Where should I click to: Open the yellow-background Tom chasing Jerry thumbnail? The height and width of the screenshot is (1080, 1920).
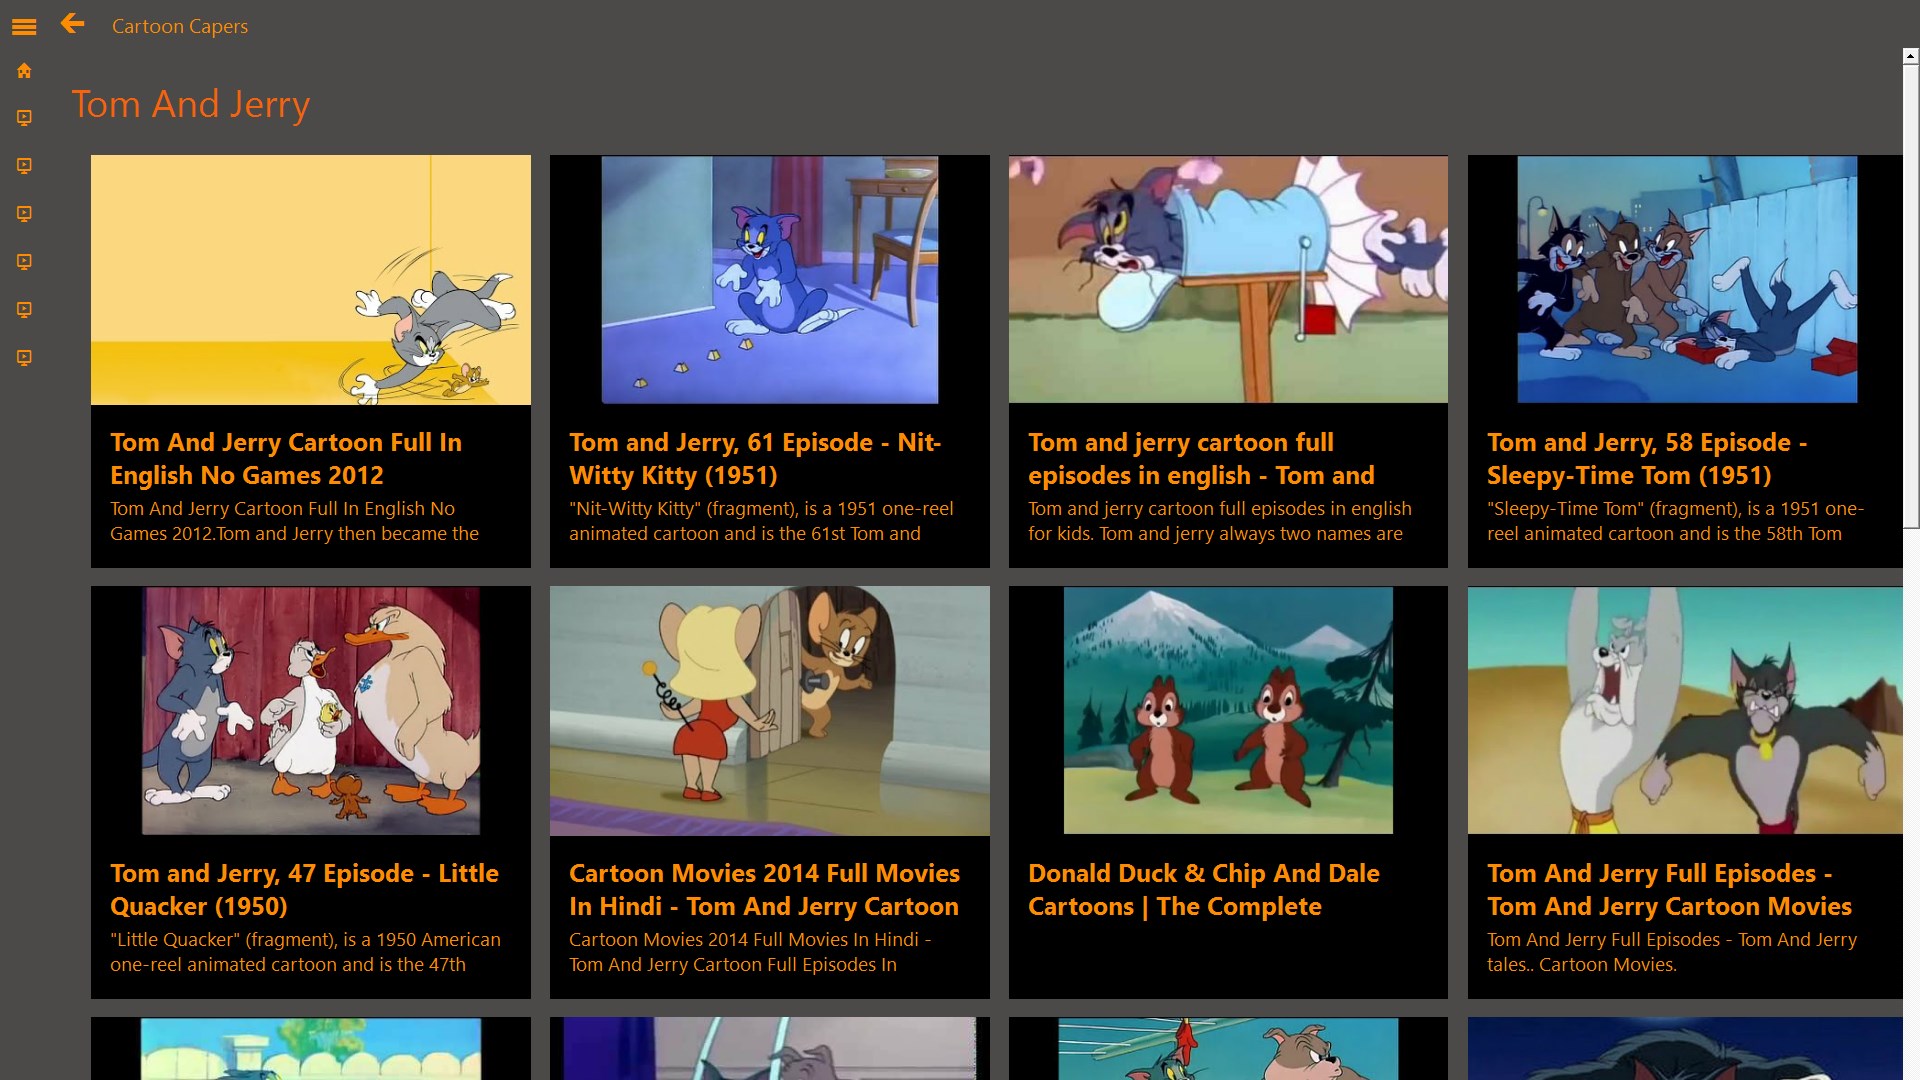click(x=311, y=280)
